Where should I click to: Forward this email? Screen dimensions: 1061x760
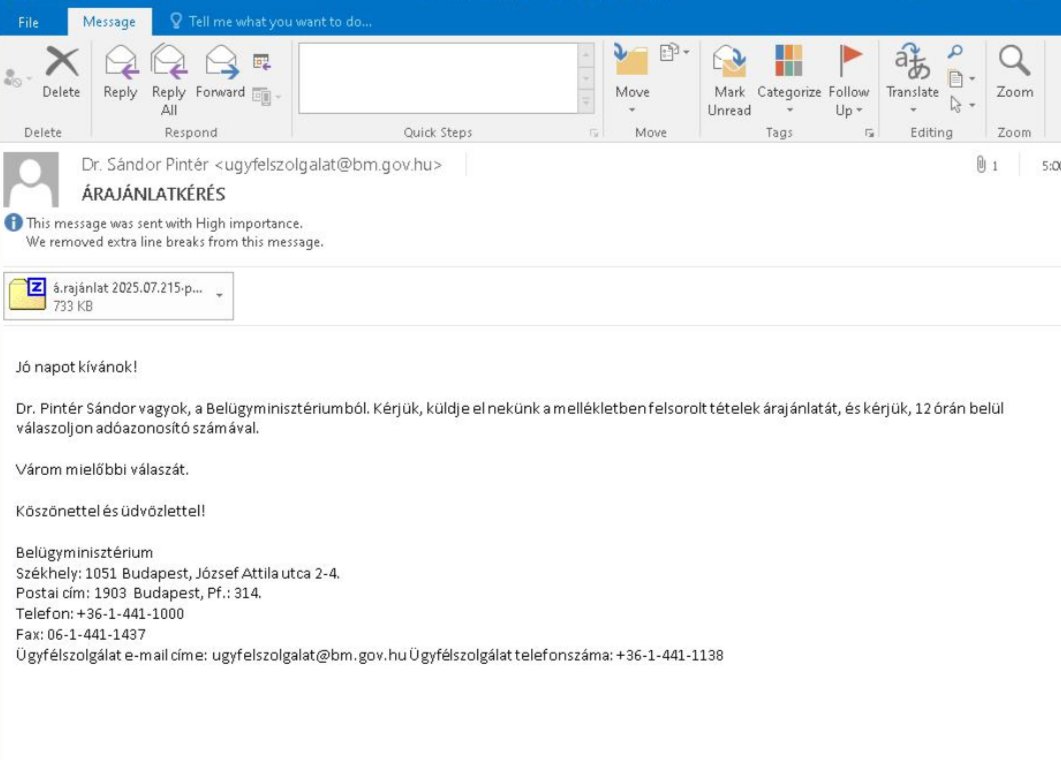click(x=220, y=72)
